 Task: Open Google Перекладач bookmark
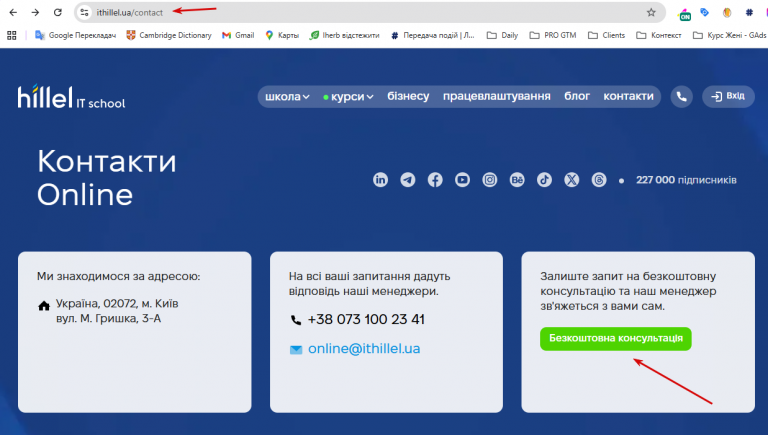75,35
